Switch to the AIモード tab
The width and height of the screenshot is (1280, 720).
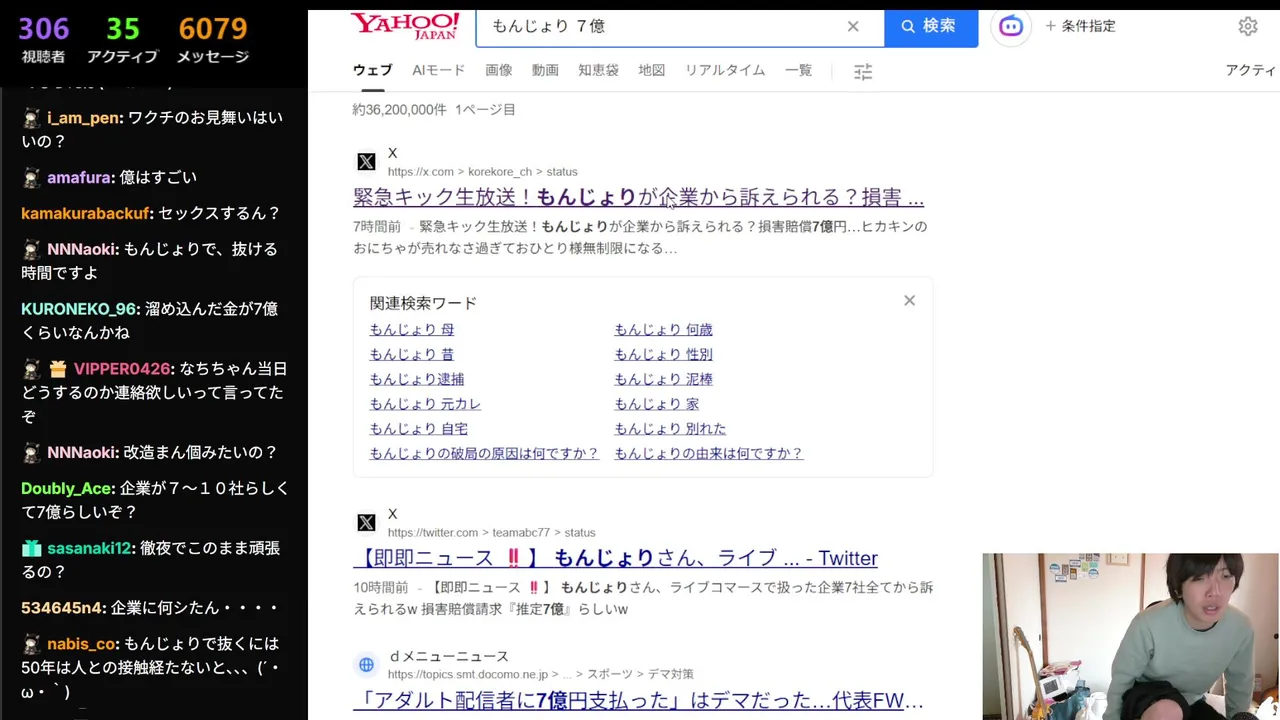coord(438,70)
